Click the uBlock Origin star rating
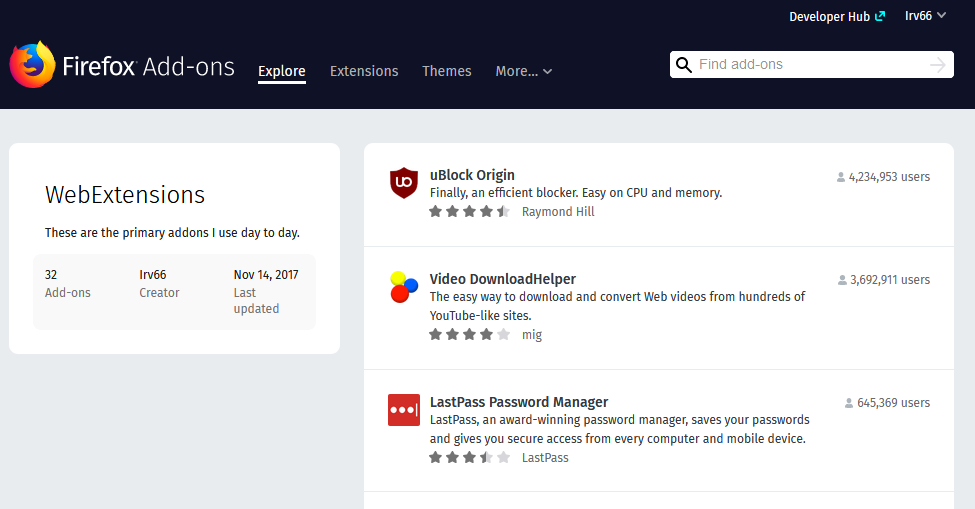 pos(469,211)
